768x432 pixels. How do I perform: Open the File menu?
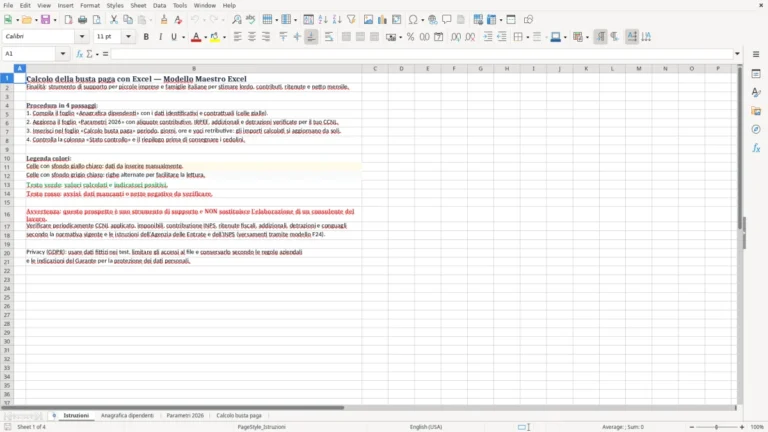(8, 5)
